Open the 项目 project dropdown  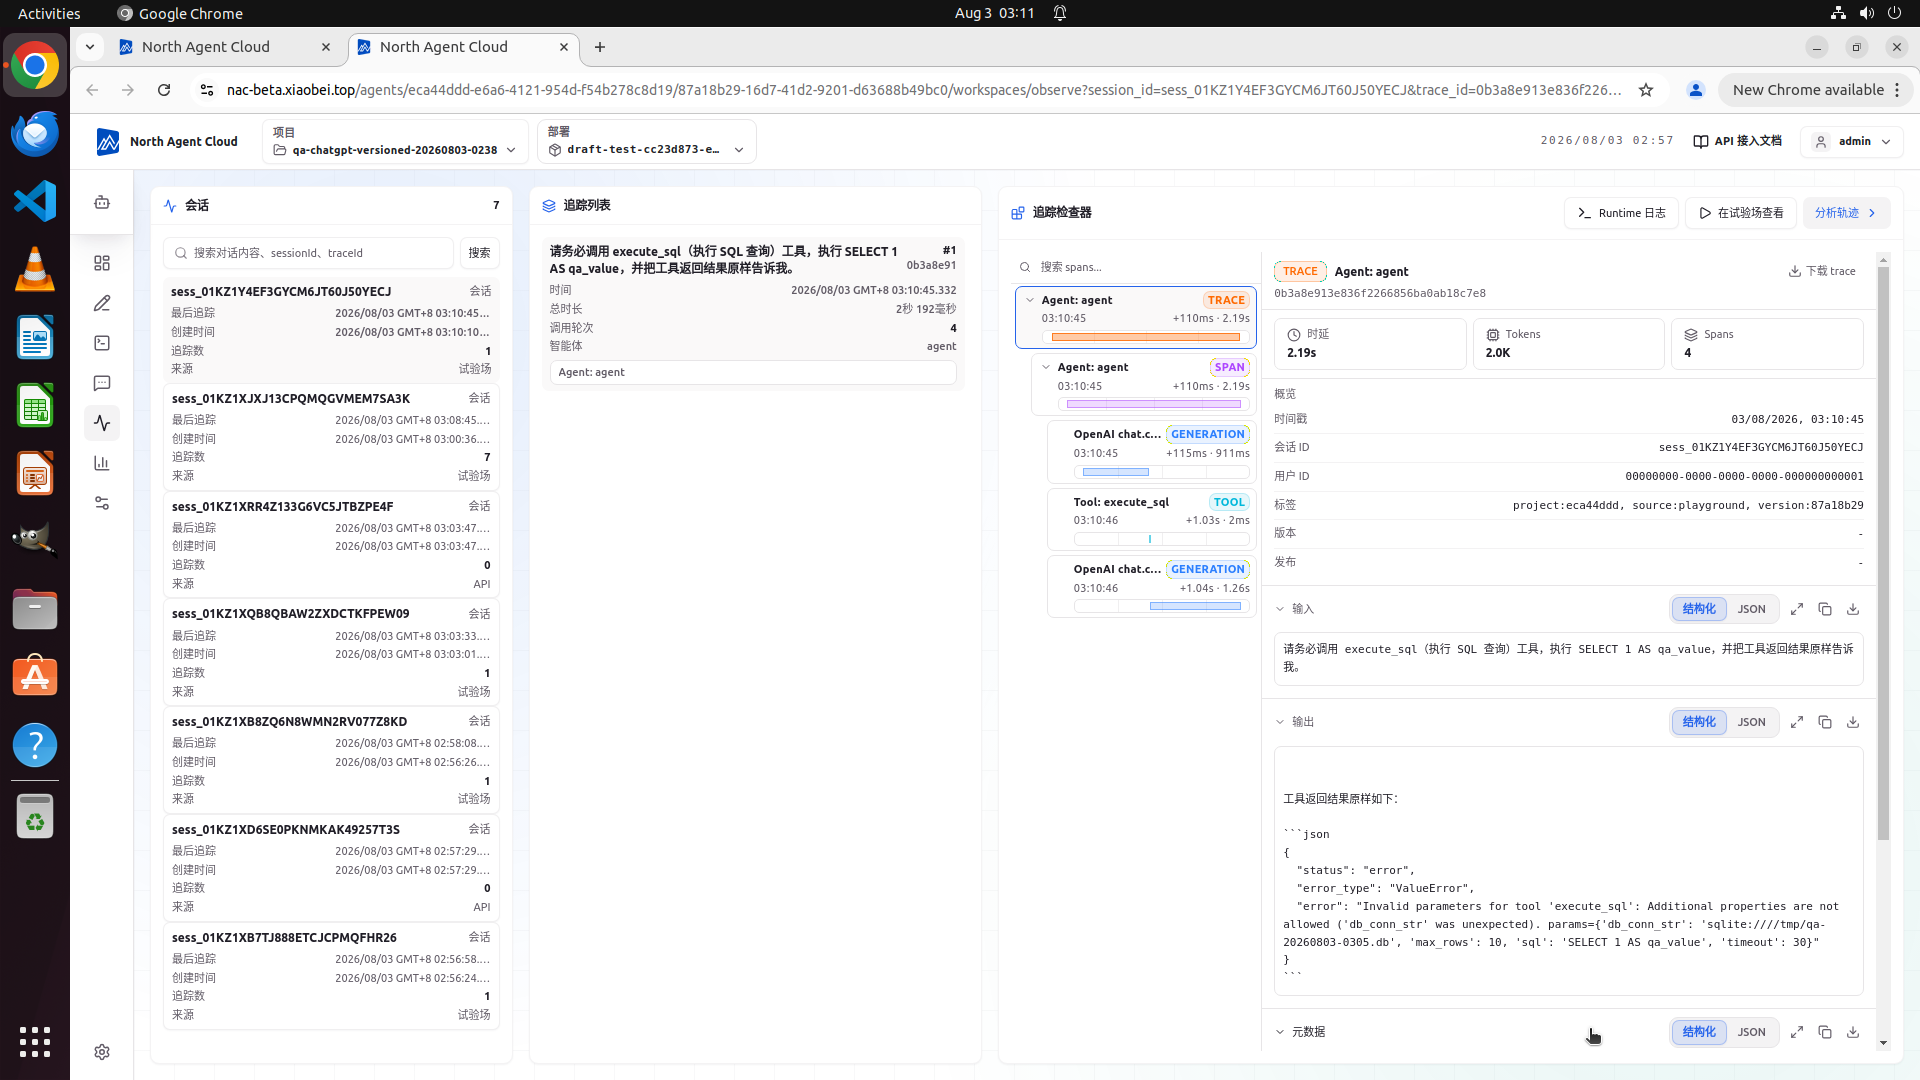click(395, 142)
